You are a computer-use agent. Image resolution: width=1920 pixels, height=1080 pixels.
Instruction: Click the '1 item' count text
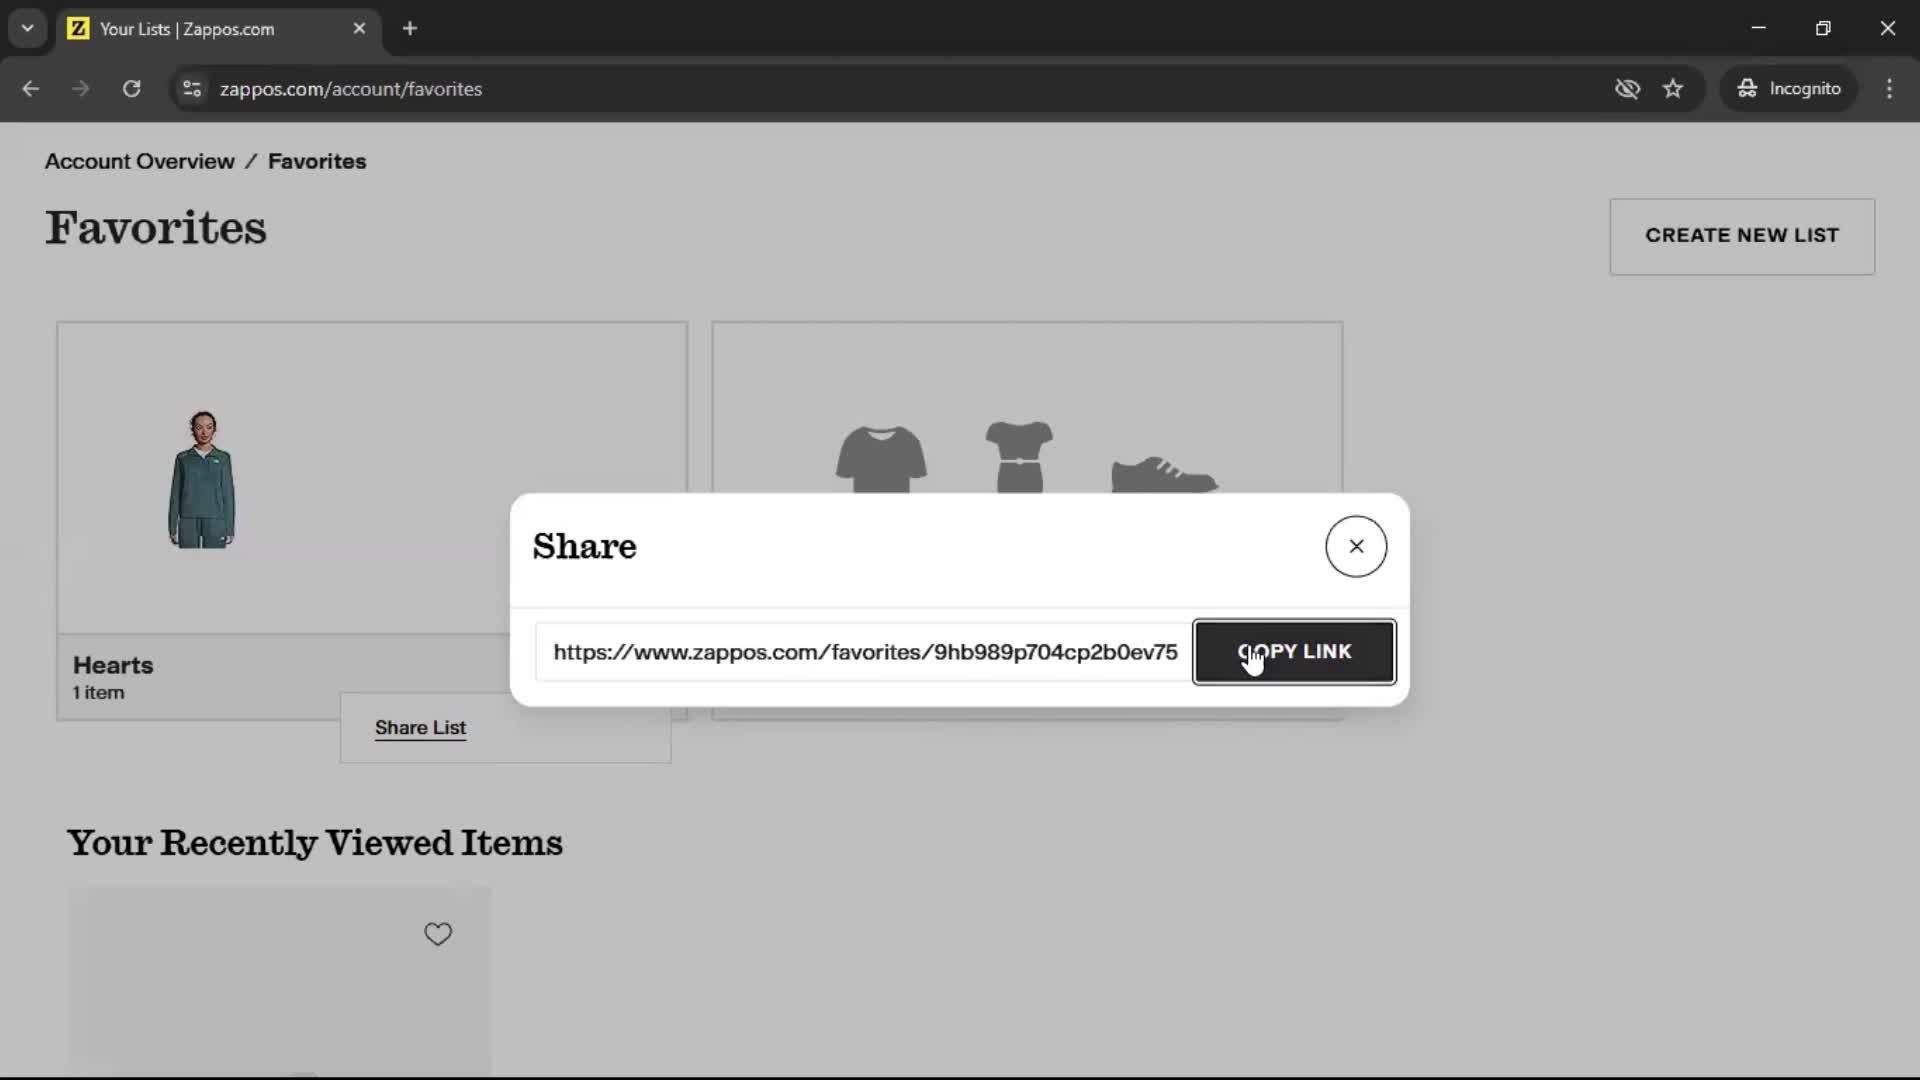(x=98, y=692)
